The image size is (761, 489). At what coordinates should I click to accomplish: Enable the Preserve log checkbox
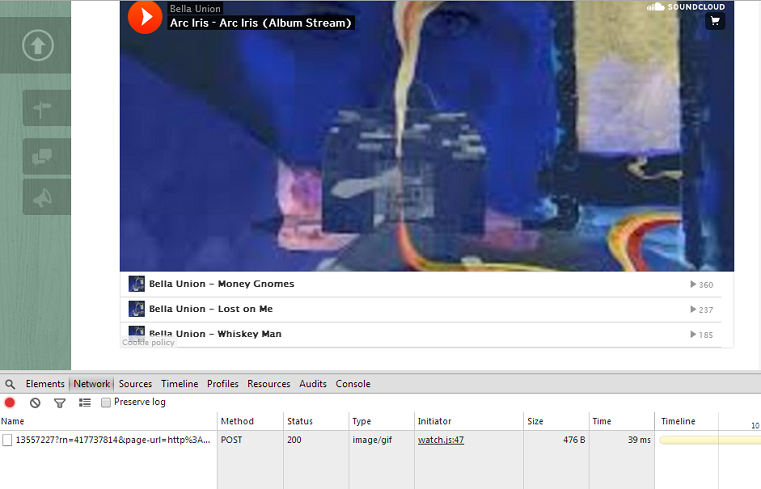coord(106,403)
